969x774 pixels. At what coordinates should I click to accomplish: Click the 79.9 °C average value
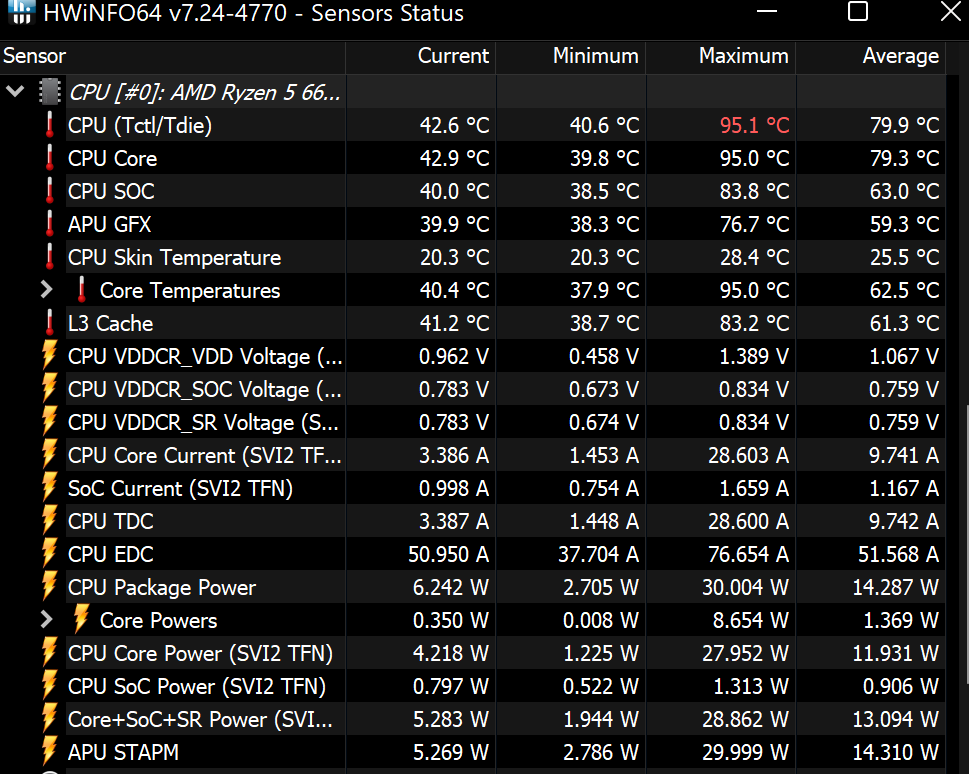(905, 125)
